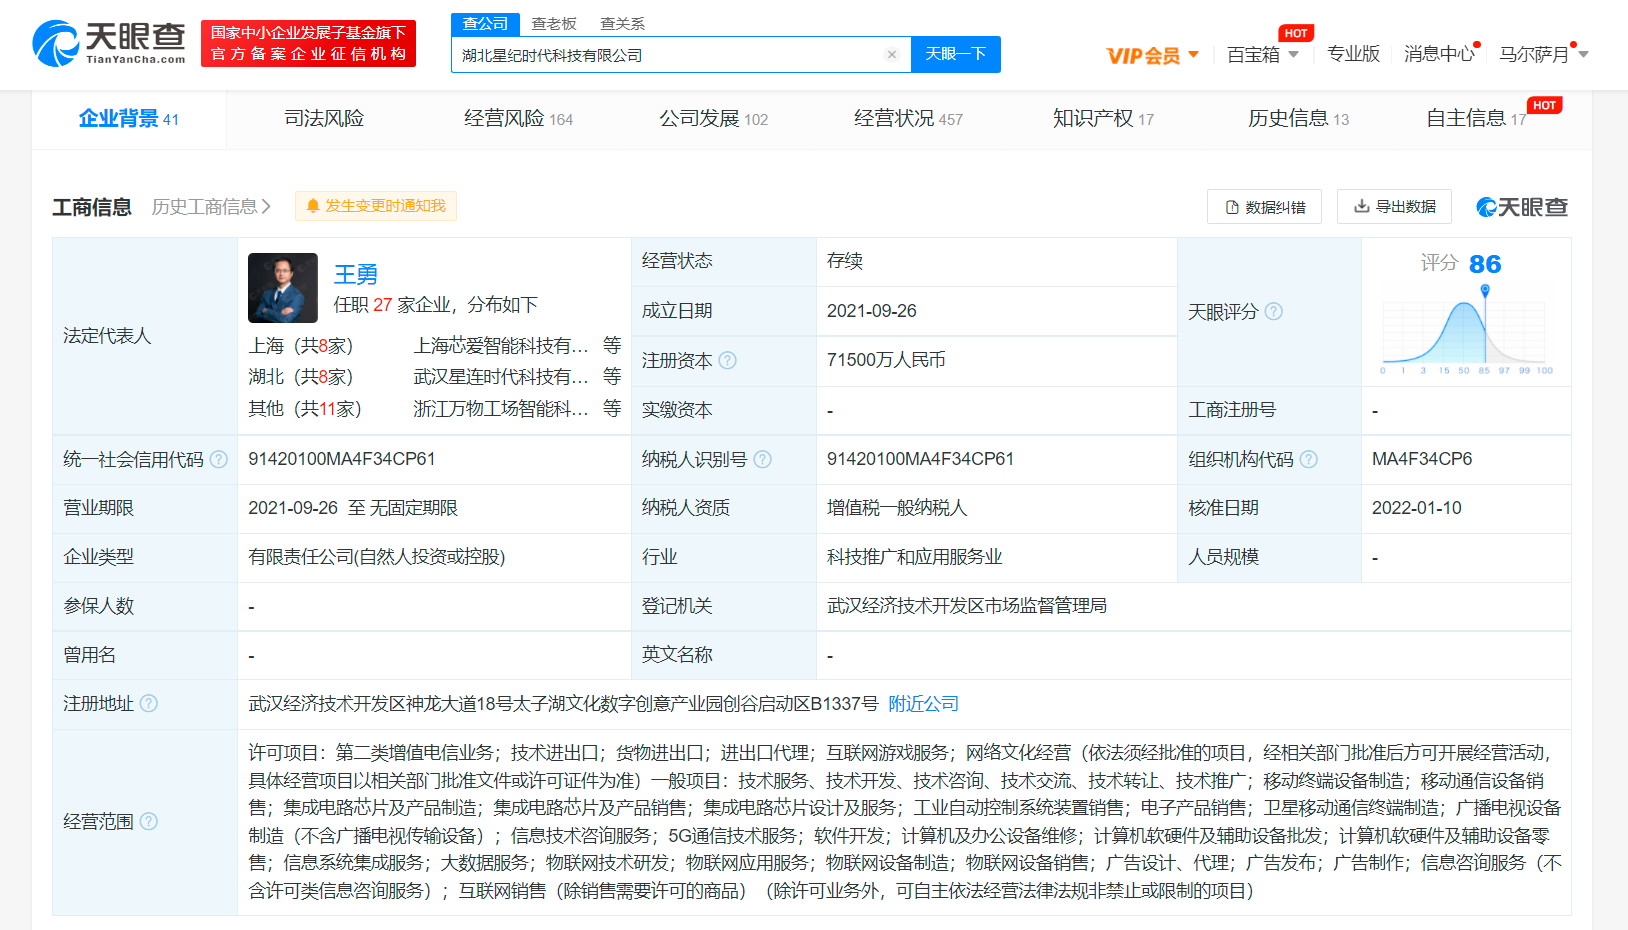Click the 2022-01-10 approval date
1628x930 pixels.
click(1417, 508)
